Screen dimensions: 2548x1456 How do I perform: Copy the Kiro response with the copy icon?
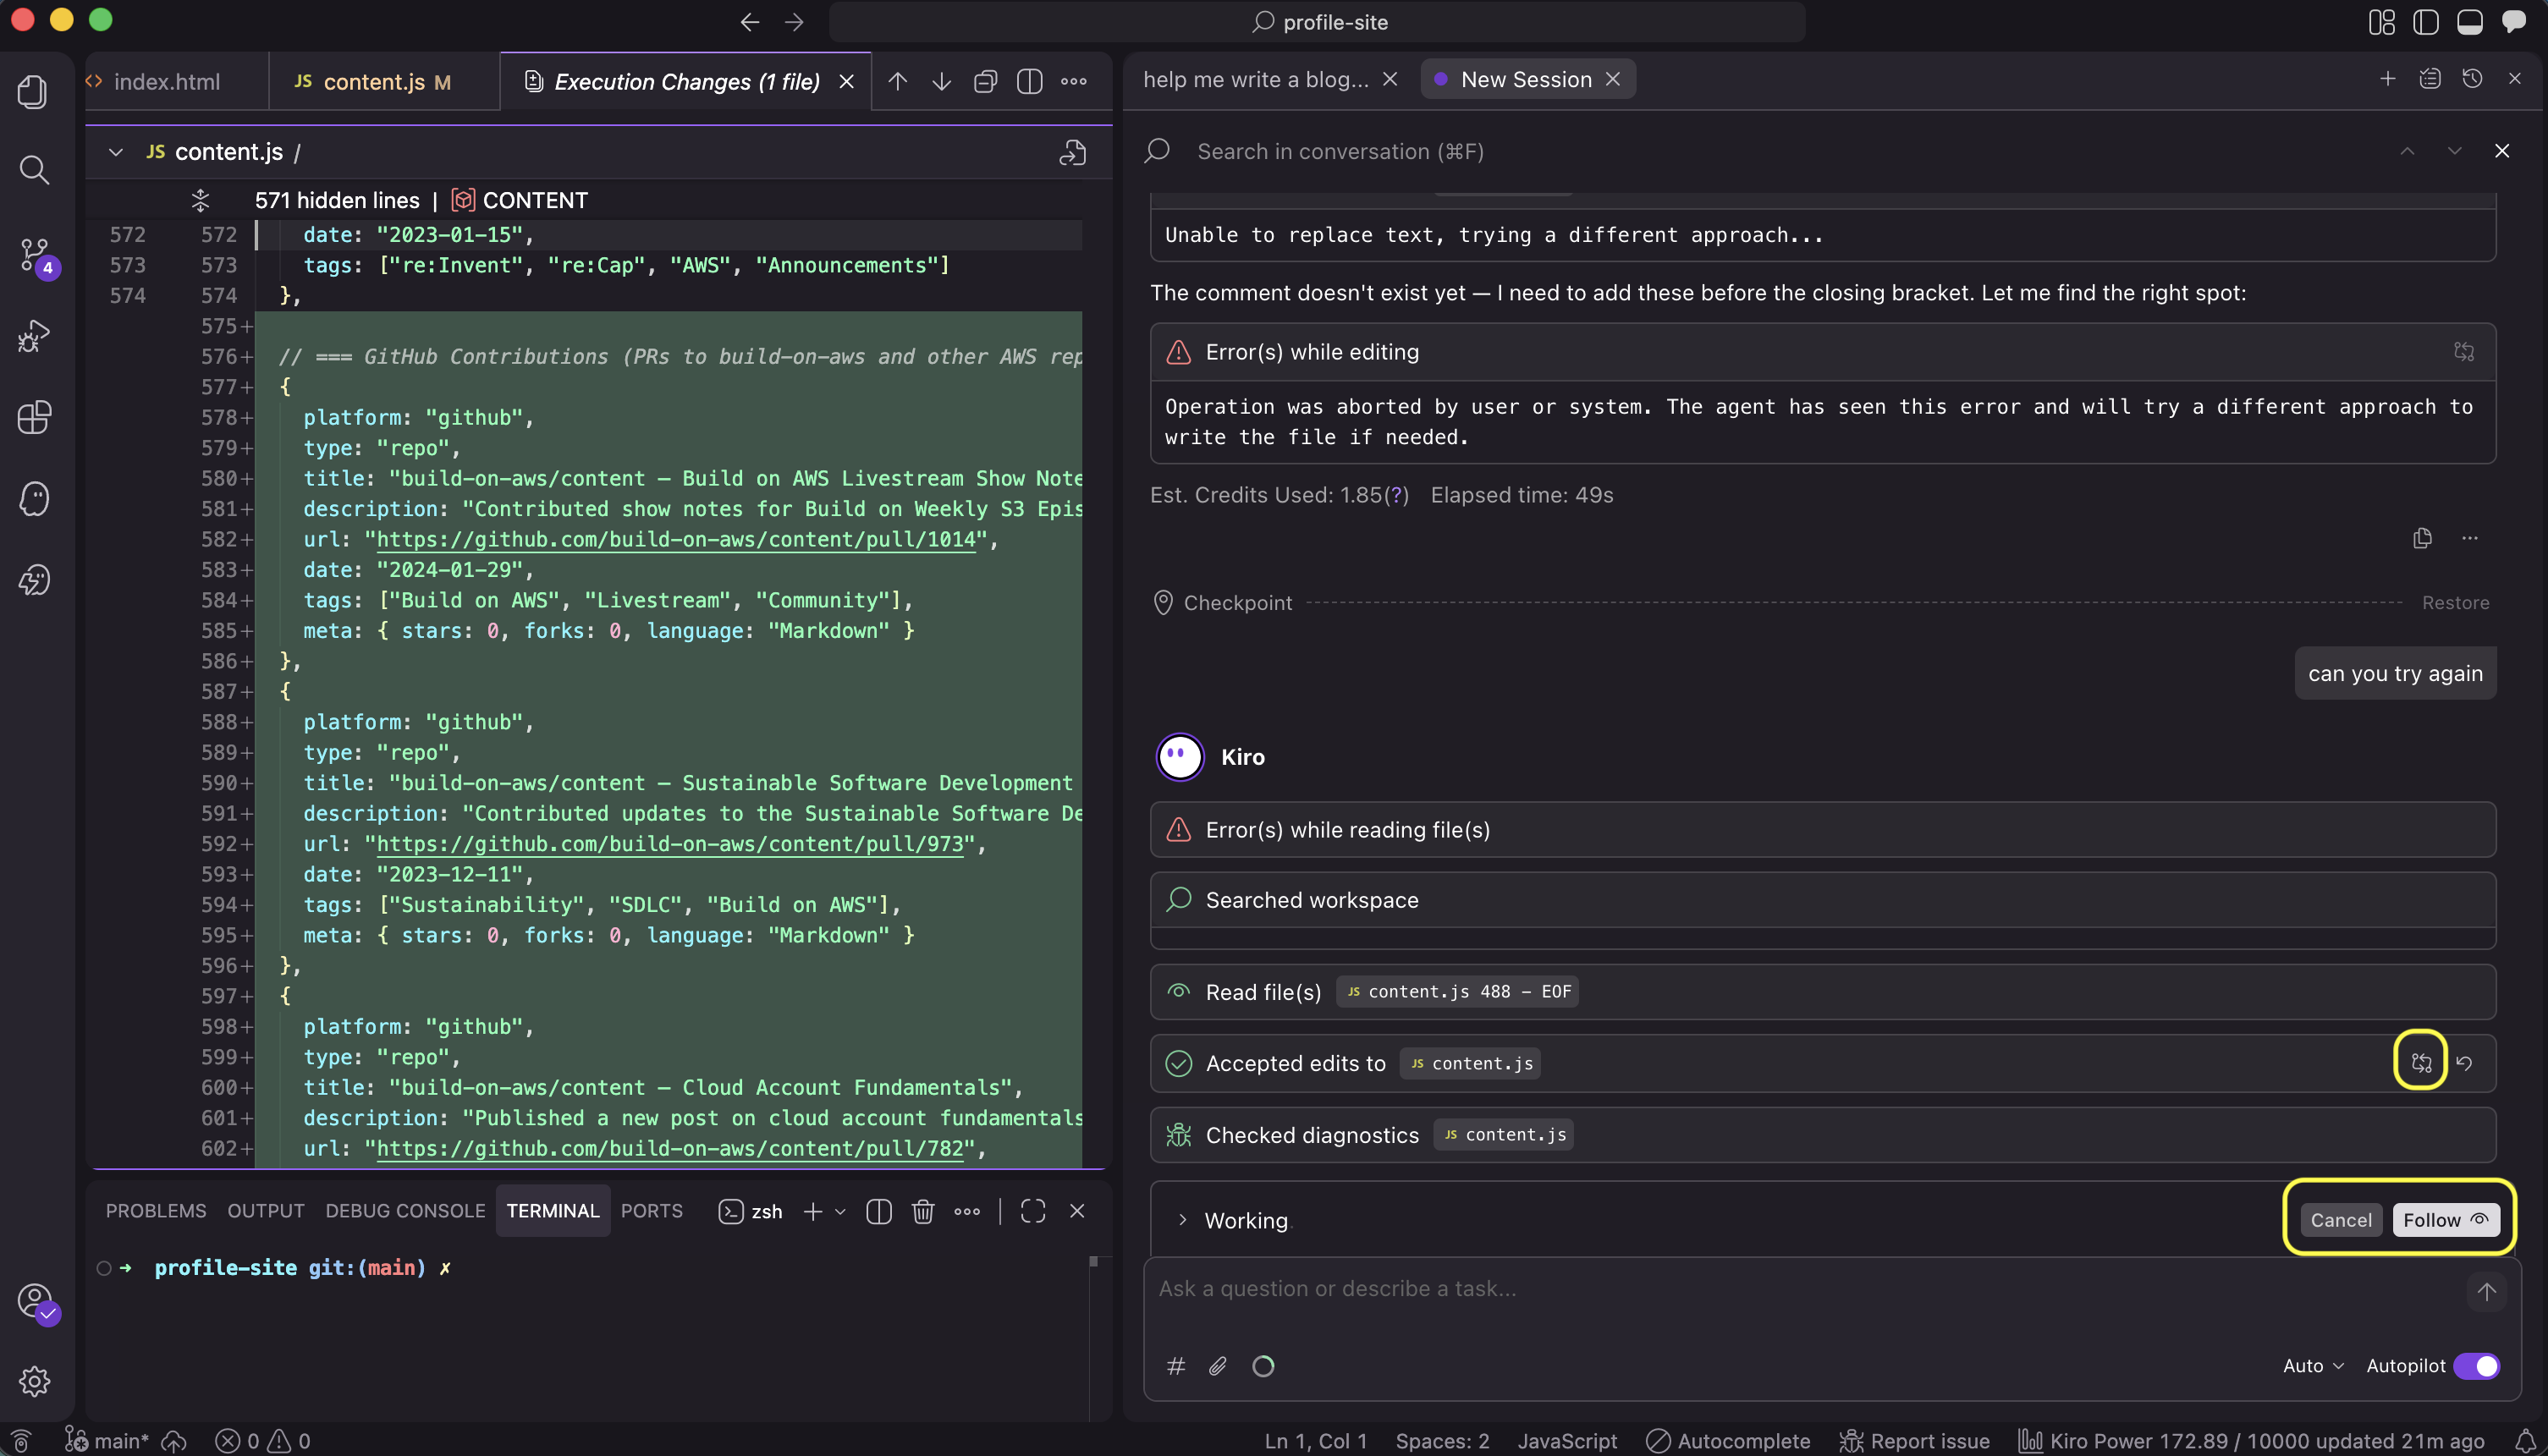[2422, 538]
